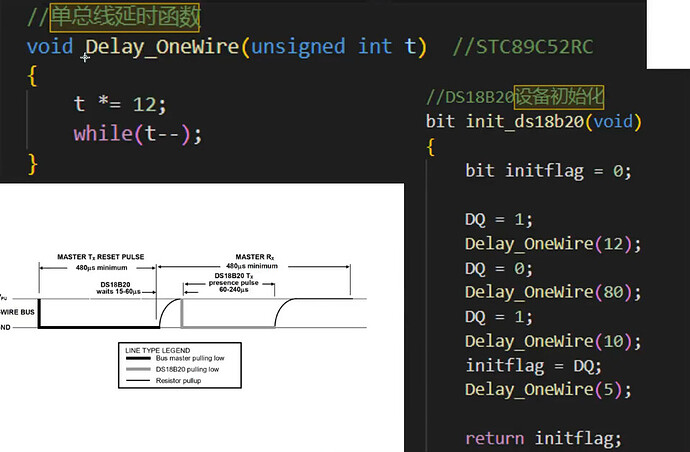Click the highlighted Chinese comment above Delay_OneWire

(125, 18)
